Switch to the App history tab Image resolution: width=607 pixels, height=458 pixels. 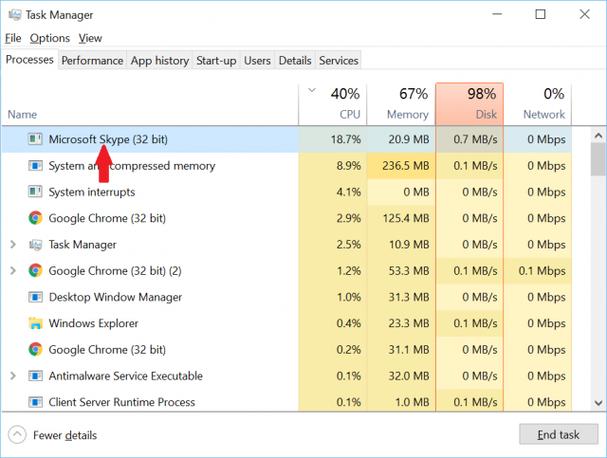click(x=159, y=60)
